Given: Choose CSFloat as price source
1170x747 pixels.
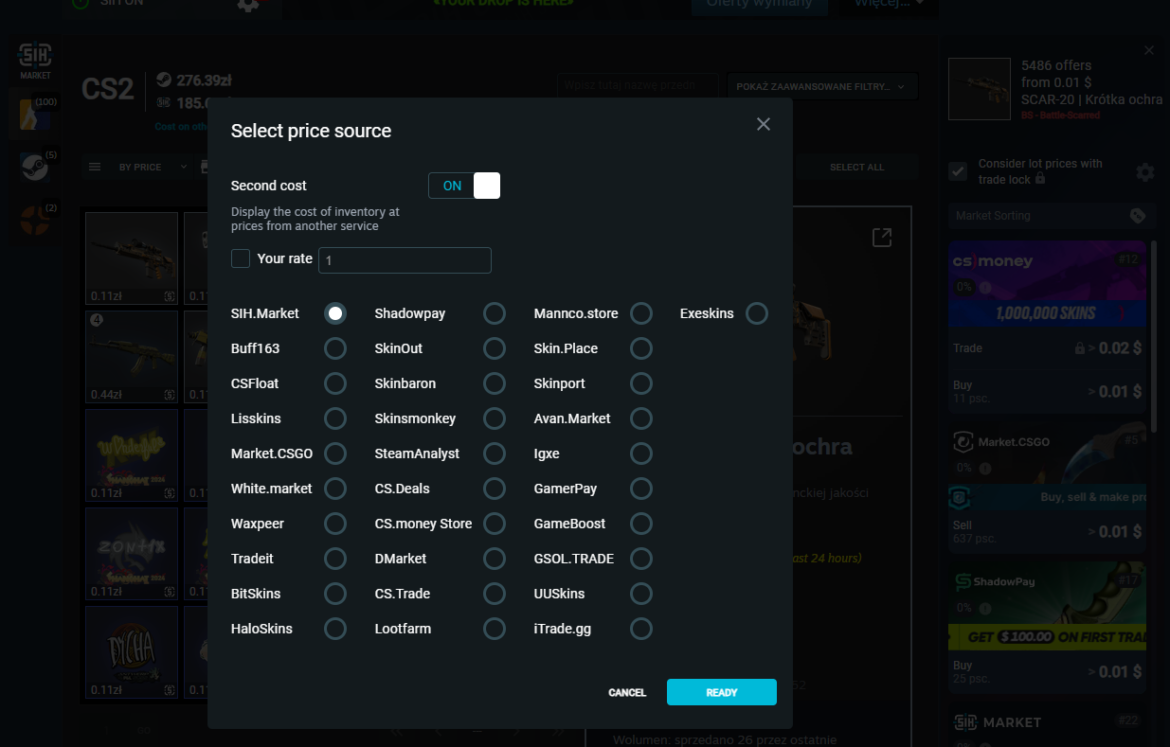Looking at the screenshot, I should (x=335, y=384).
